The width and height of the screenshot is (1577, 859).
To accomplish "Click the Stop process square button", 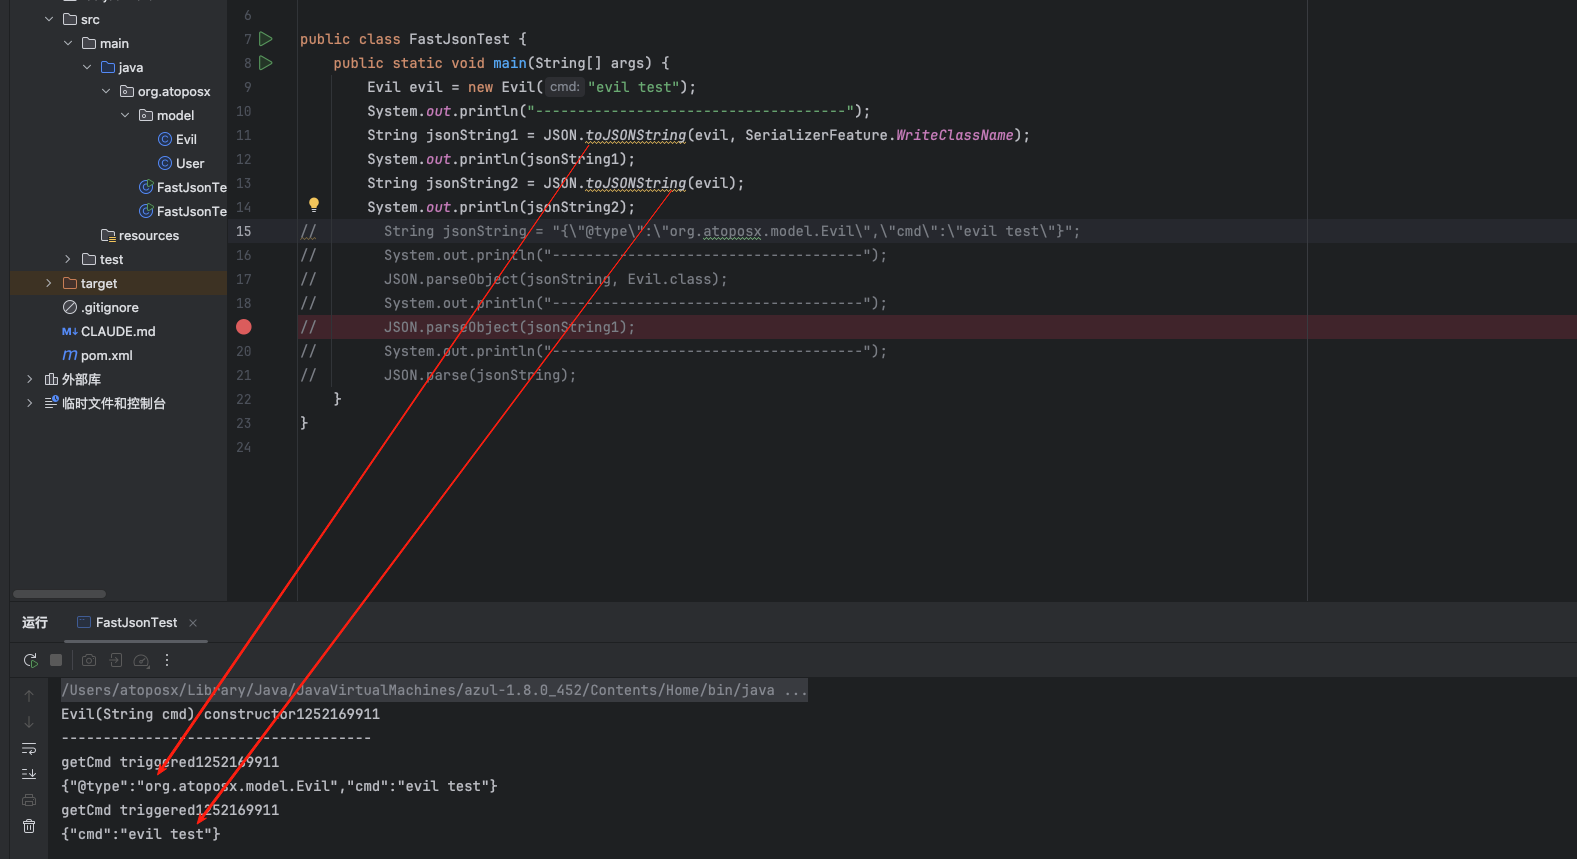I will point(56,660).
